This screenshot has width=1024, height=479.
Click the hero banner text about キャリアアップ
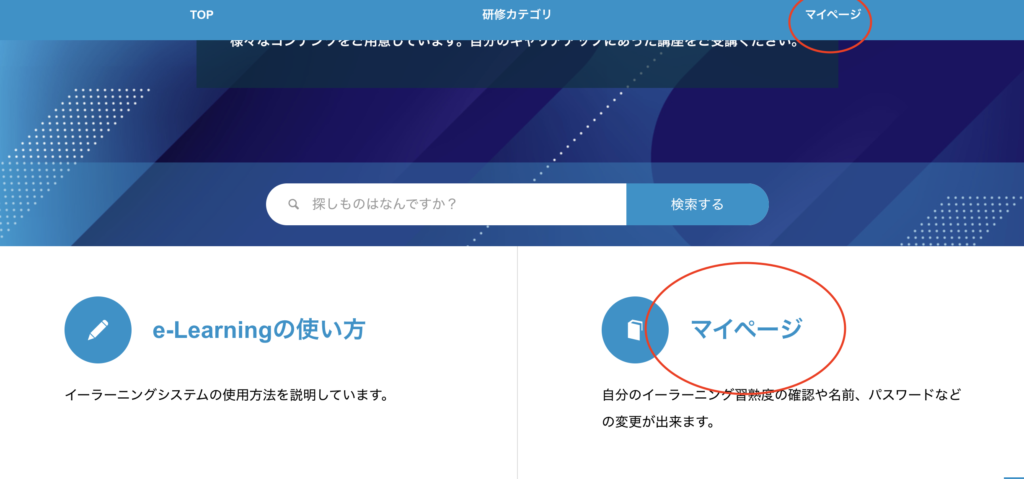click(x=516, y=45)
